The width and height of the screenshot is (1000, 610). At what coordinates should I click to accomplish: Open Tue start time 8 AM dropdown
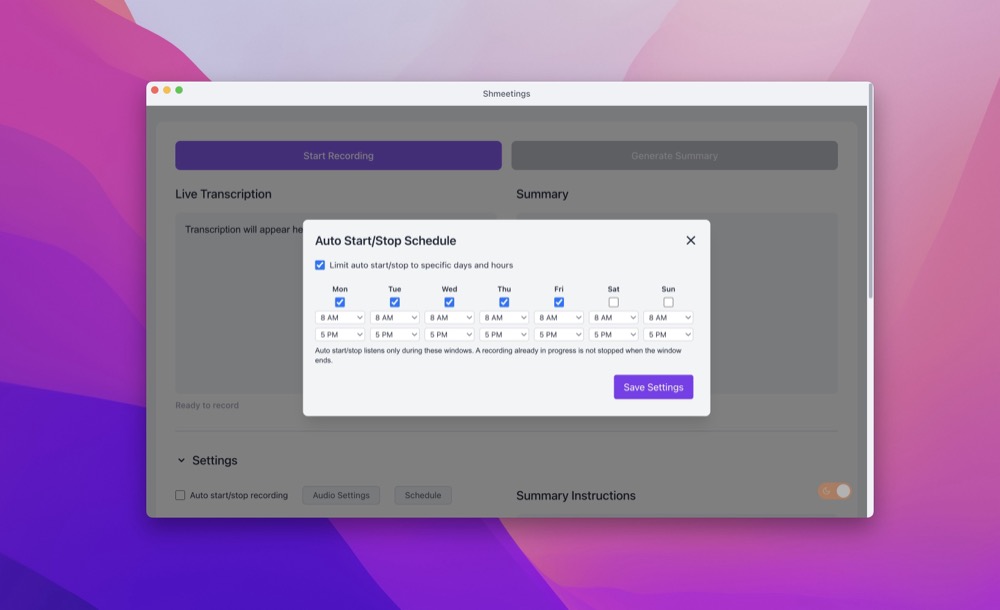pyautogui.click(x=395, y=317)
